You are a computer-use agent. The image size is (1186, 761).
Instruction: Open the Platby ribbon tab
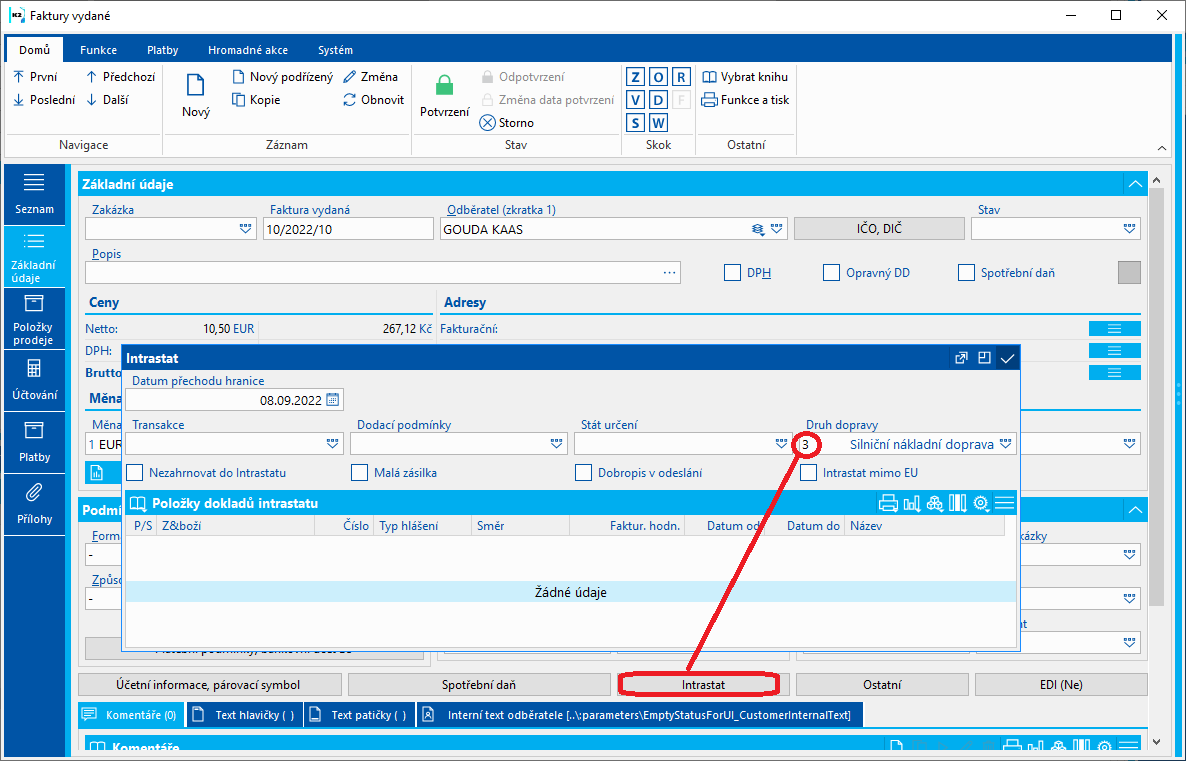pos(163,50)
